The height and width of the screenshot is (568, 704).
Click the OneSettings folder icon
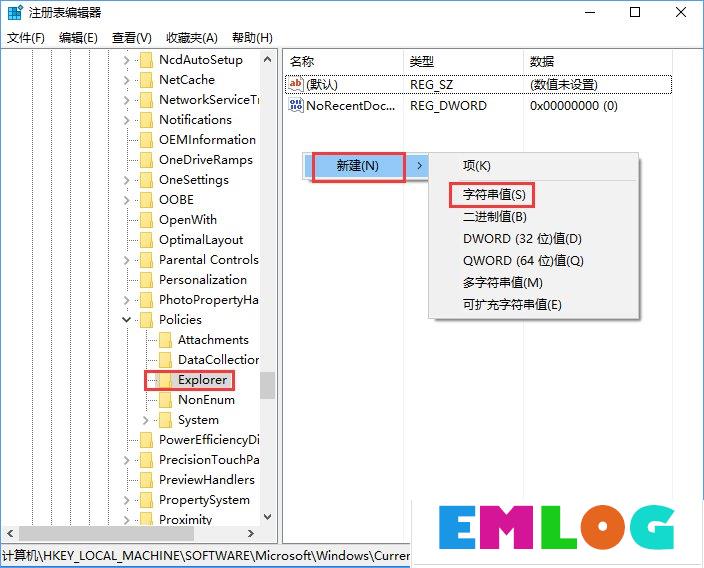click(146, 180)
